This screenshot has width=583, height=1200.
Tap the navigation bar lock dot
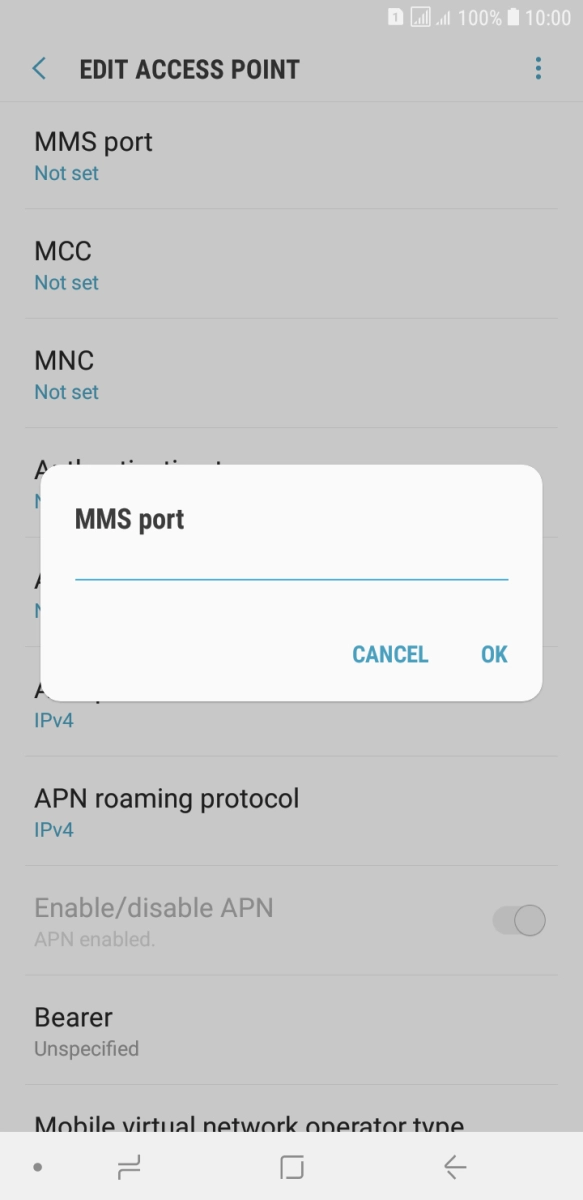click(x=37, y=1167)
